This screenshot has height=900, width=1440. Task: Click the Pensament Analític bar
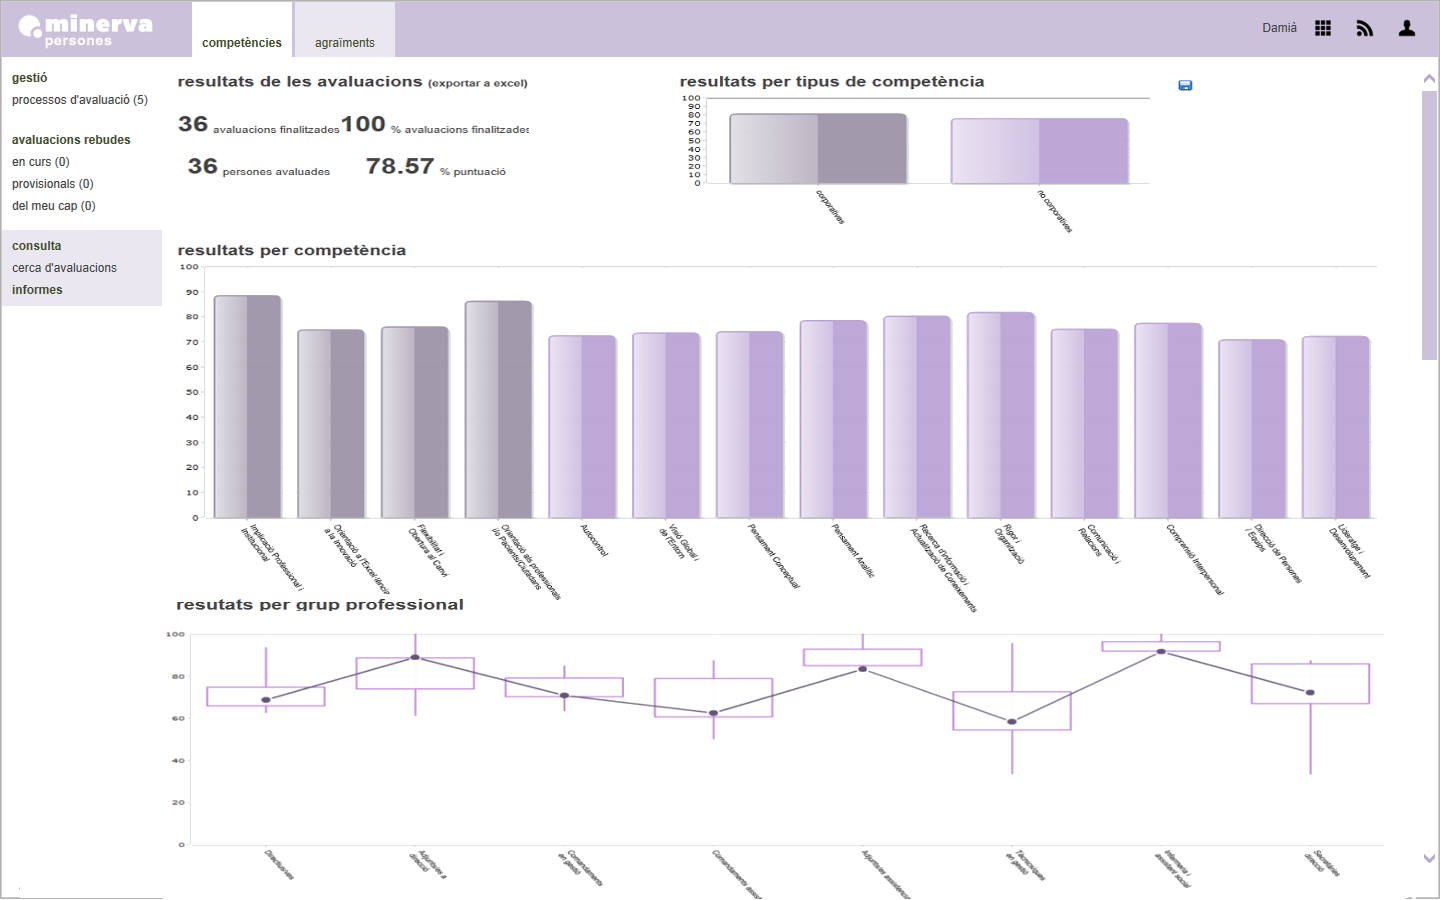click(834, 419)
